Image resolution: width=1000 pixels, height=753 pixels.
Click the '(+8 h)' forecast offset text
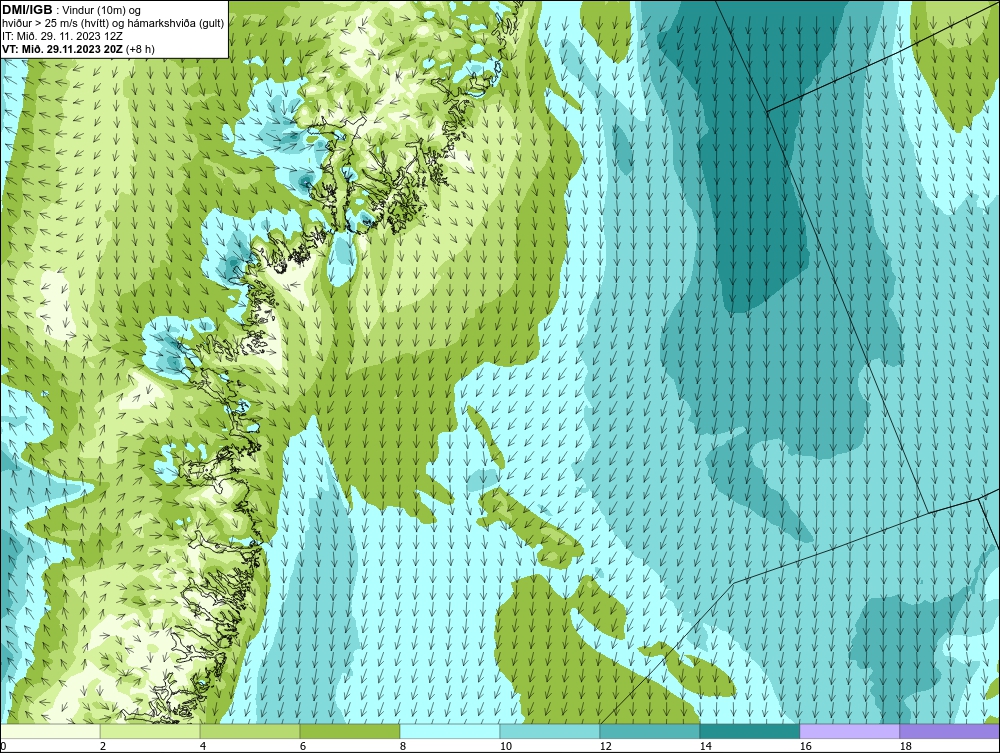click(140, 49)
